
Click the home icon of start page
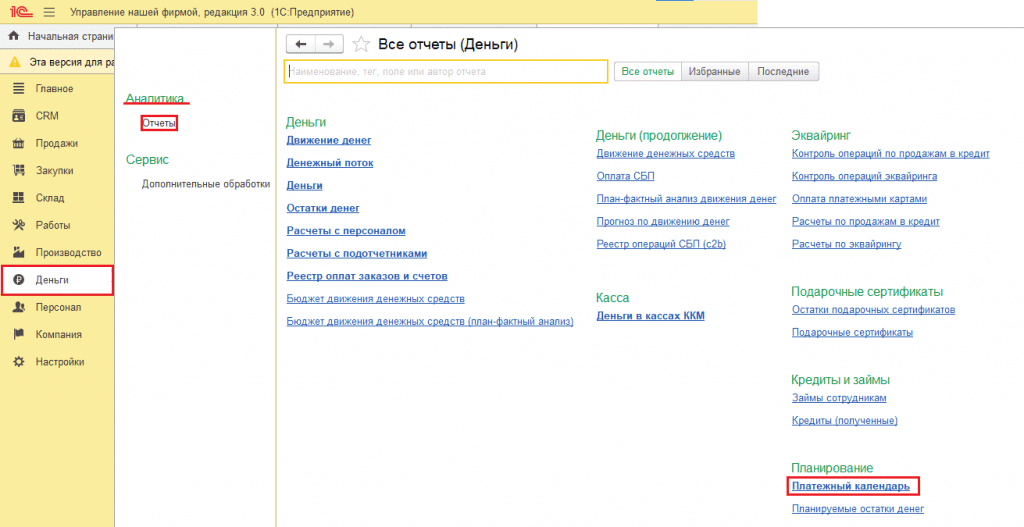tap(14, 36)
